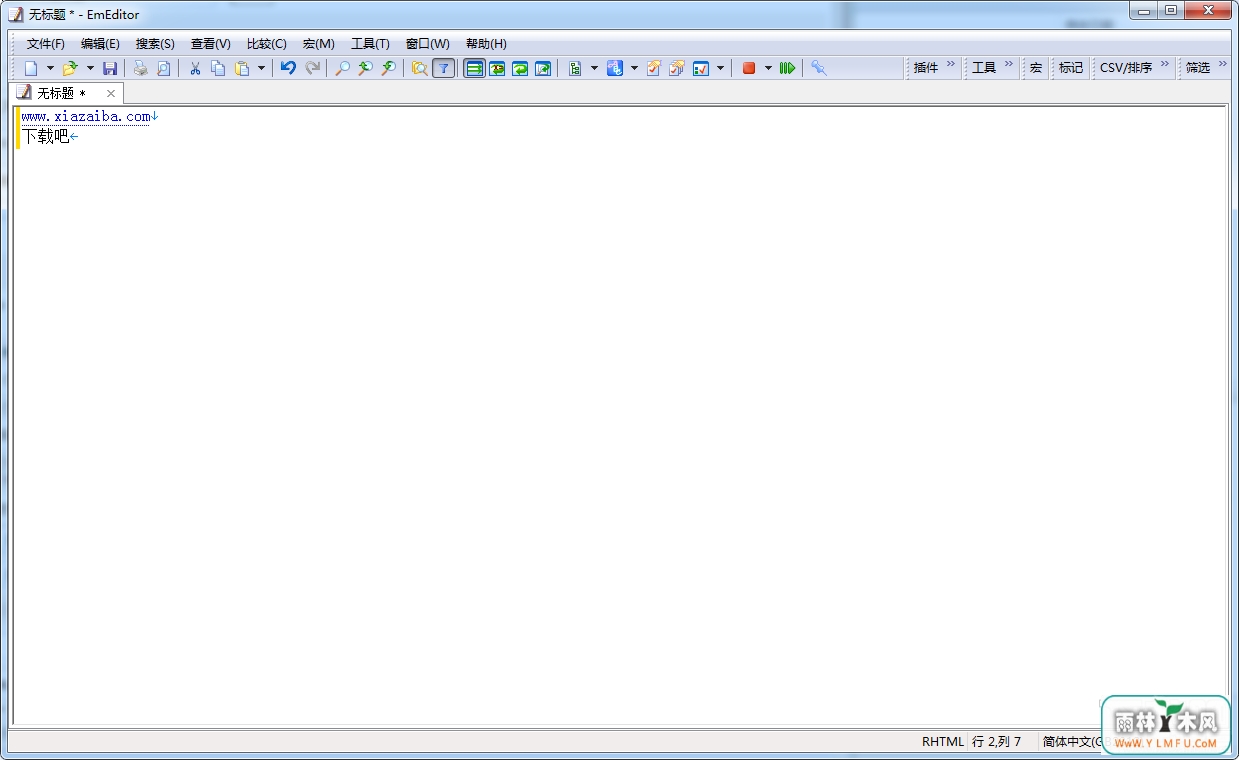This screenshot has width=1239, height=760.
Task: Open the 窗口(W) menu
Action: (428, 44)
